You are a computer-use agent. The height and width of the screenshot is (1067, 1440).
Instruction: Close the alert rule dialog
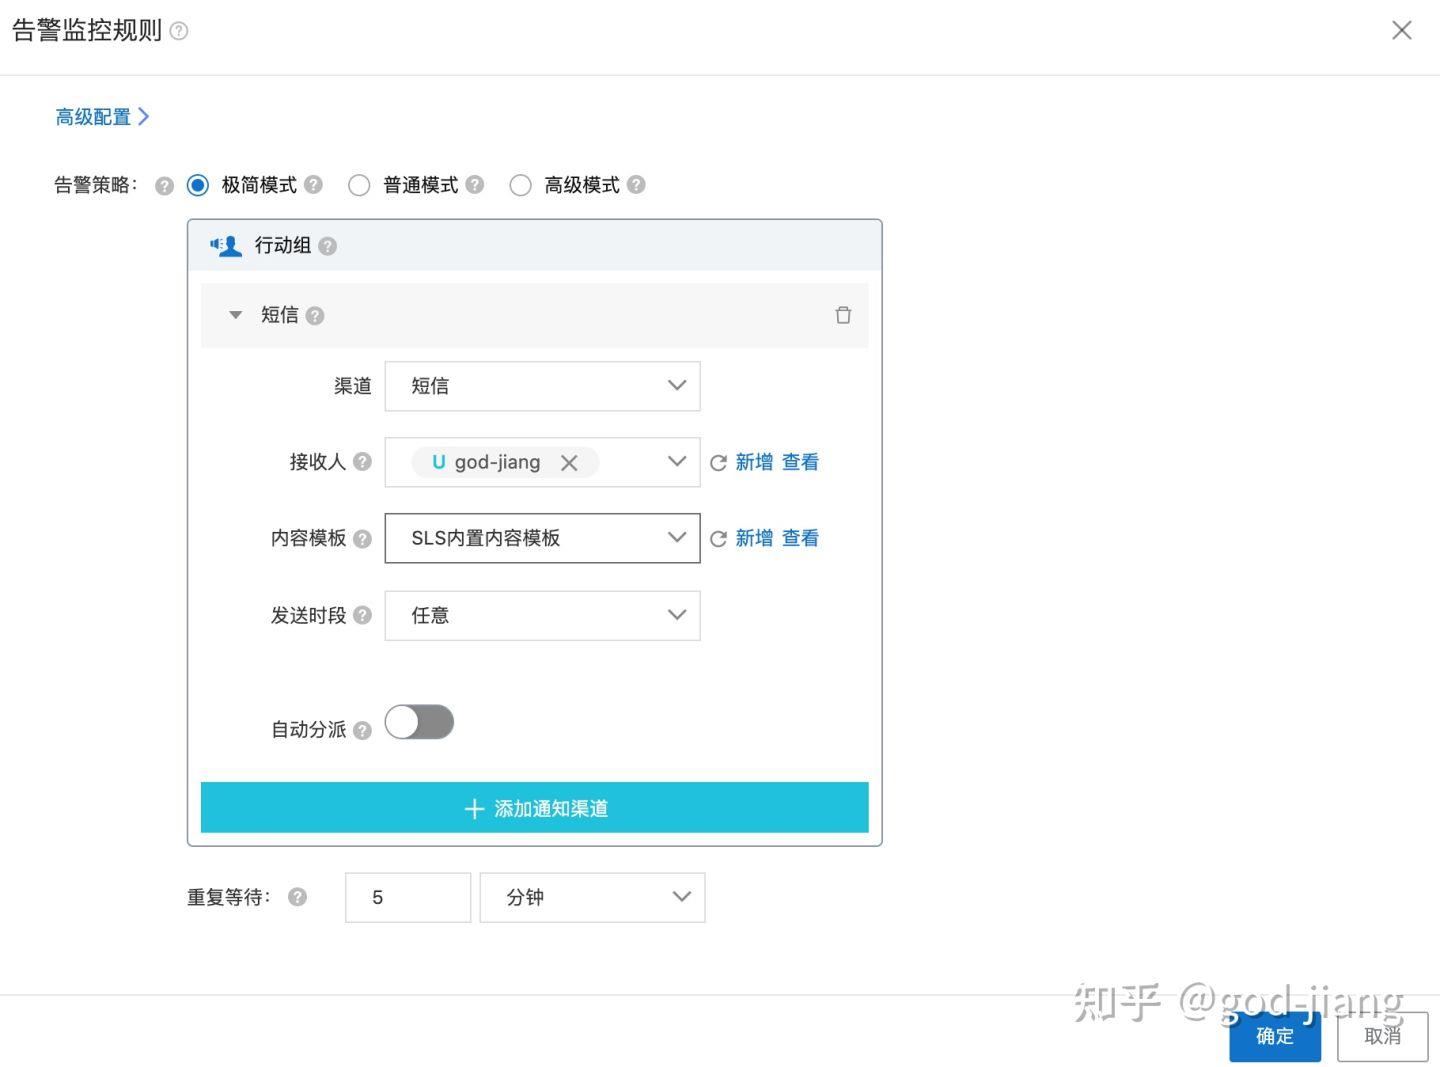click(1402, 30)
